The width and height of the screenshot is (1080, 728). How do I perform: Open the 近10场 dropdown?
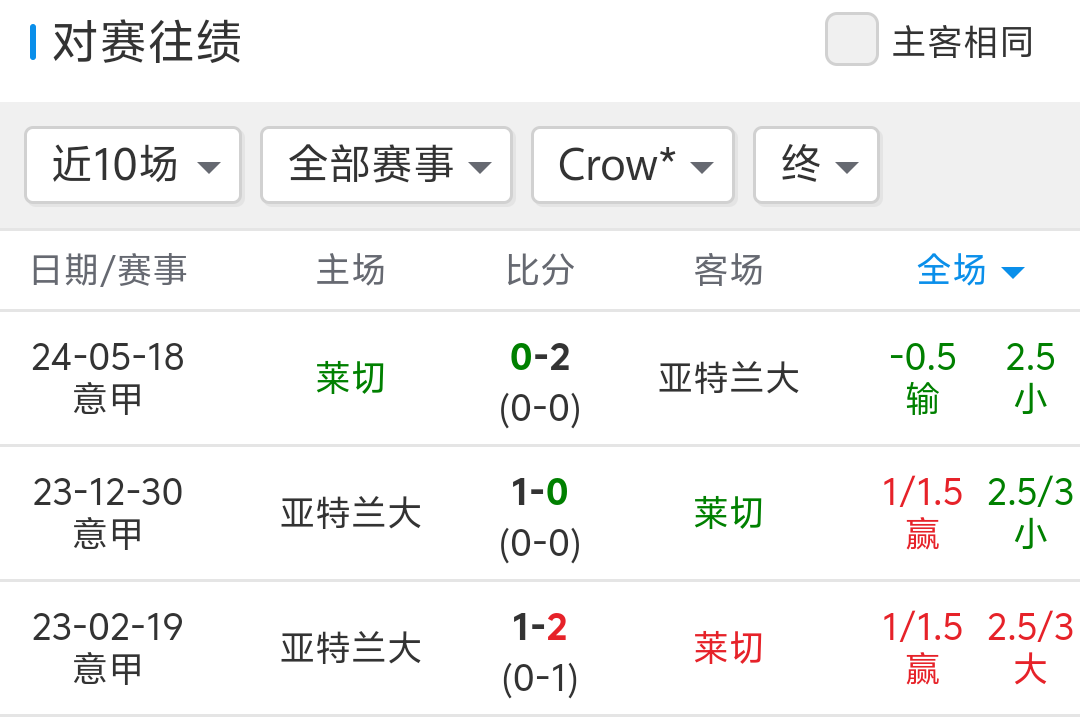click(x=133, y=165)
